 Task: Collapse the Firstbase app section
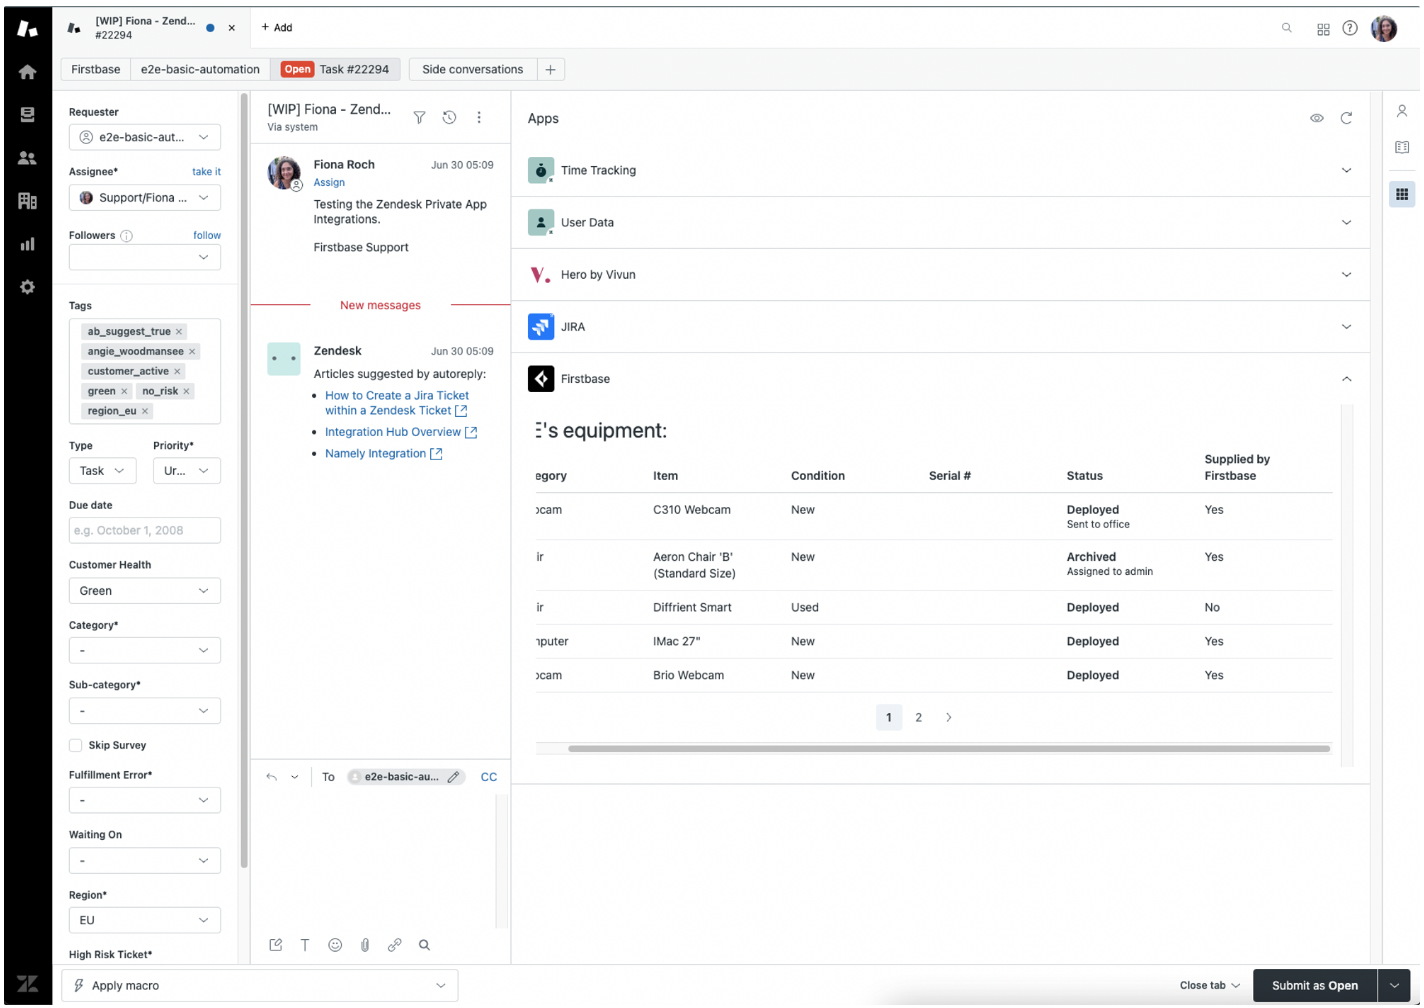tap(1346, 379)
